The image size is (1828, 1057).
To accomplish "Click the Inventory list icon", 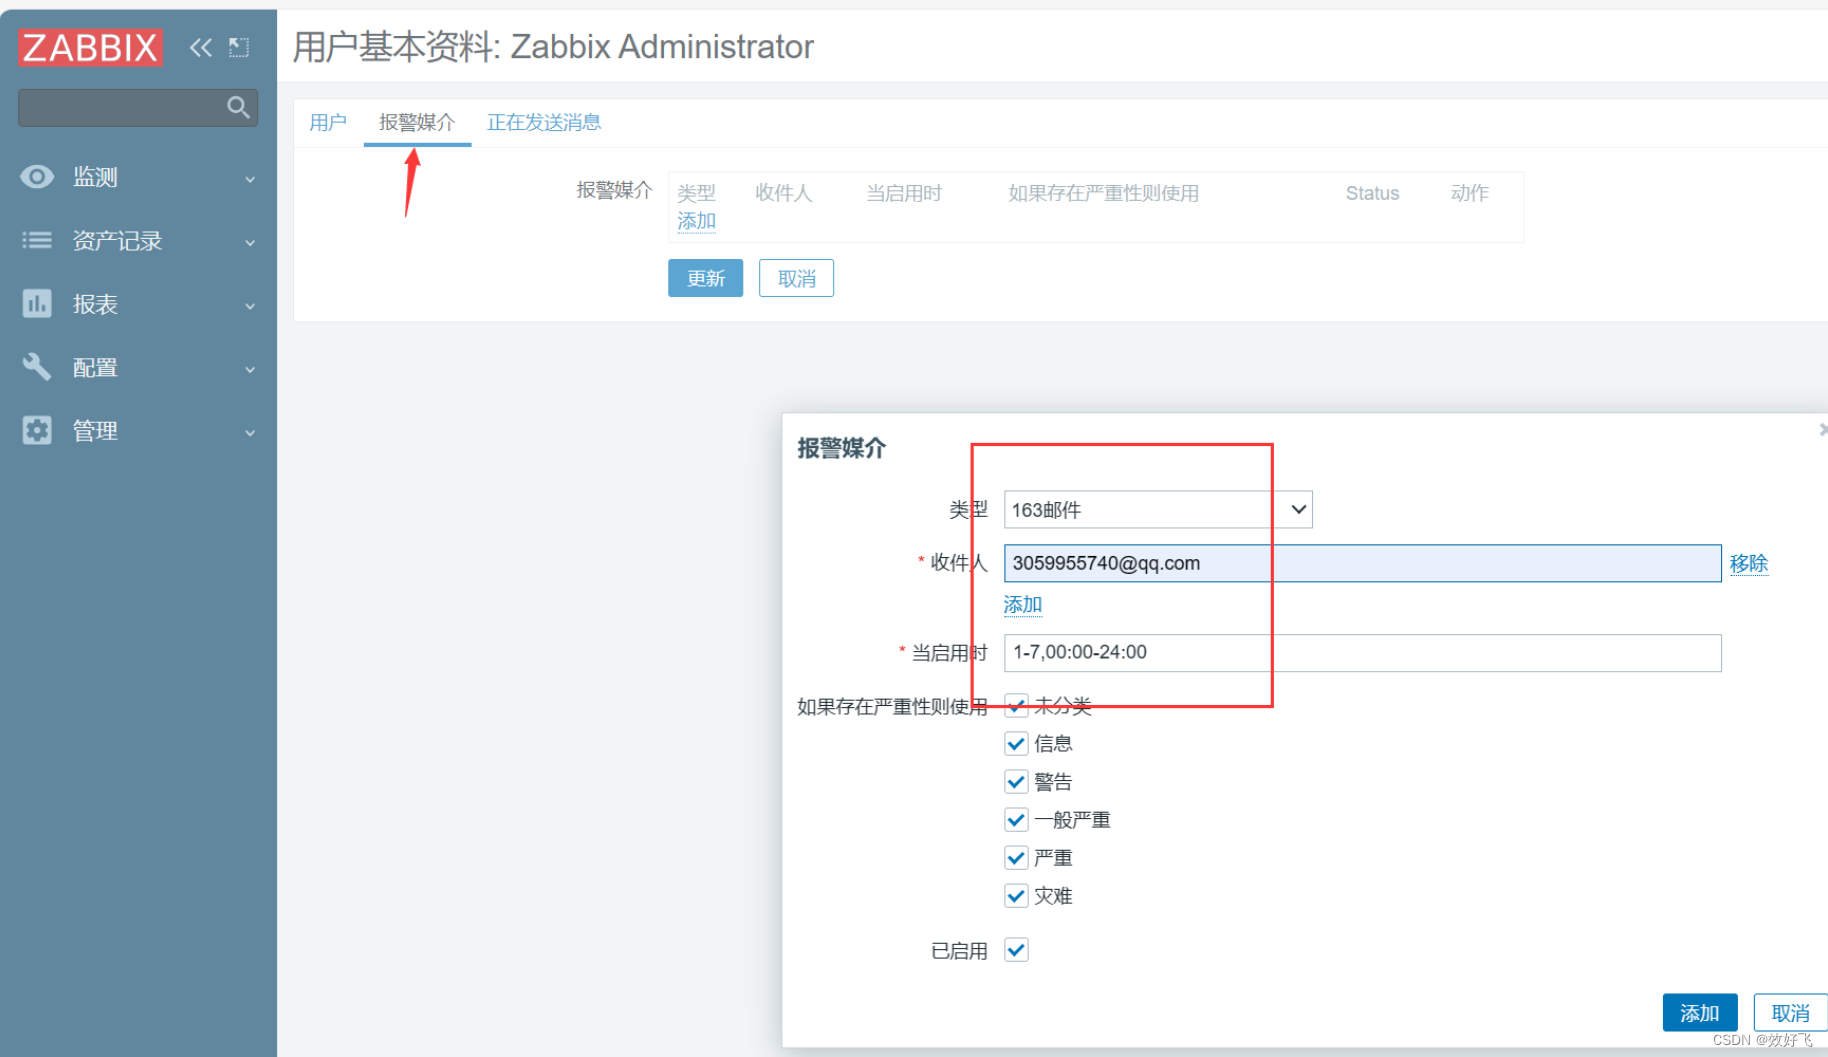I will point(37,240).
